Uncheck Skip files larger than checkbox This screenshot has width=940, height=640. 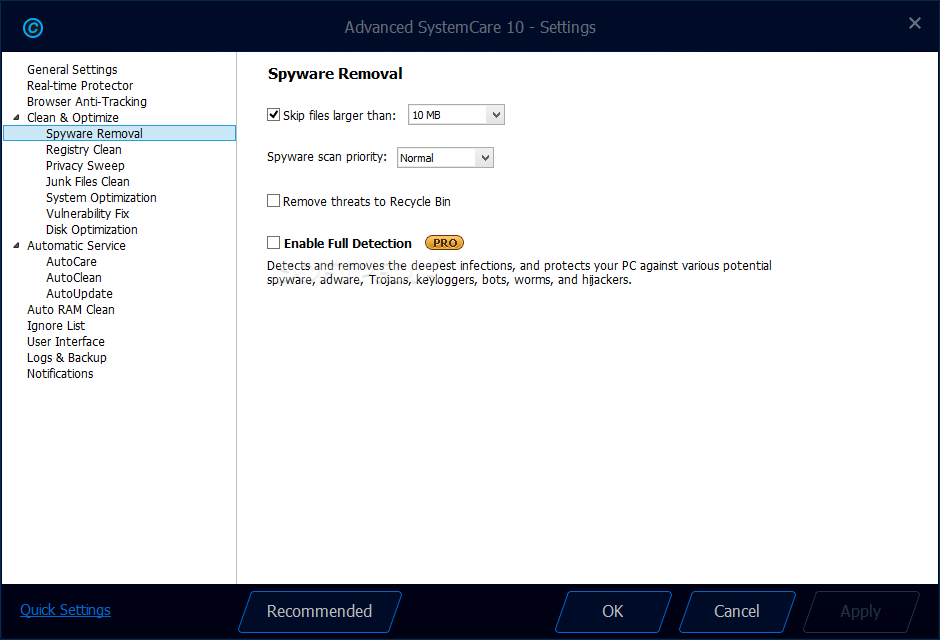(273, 114)
